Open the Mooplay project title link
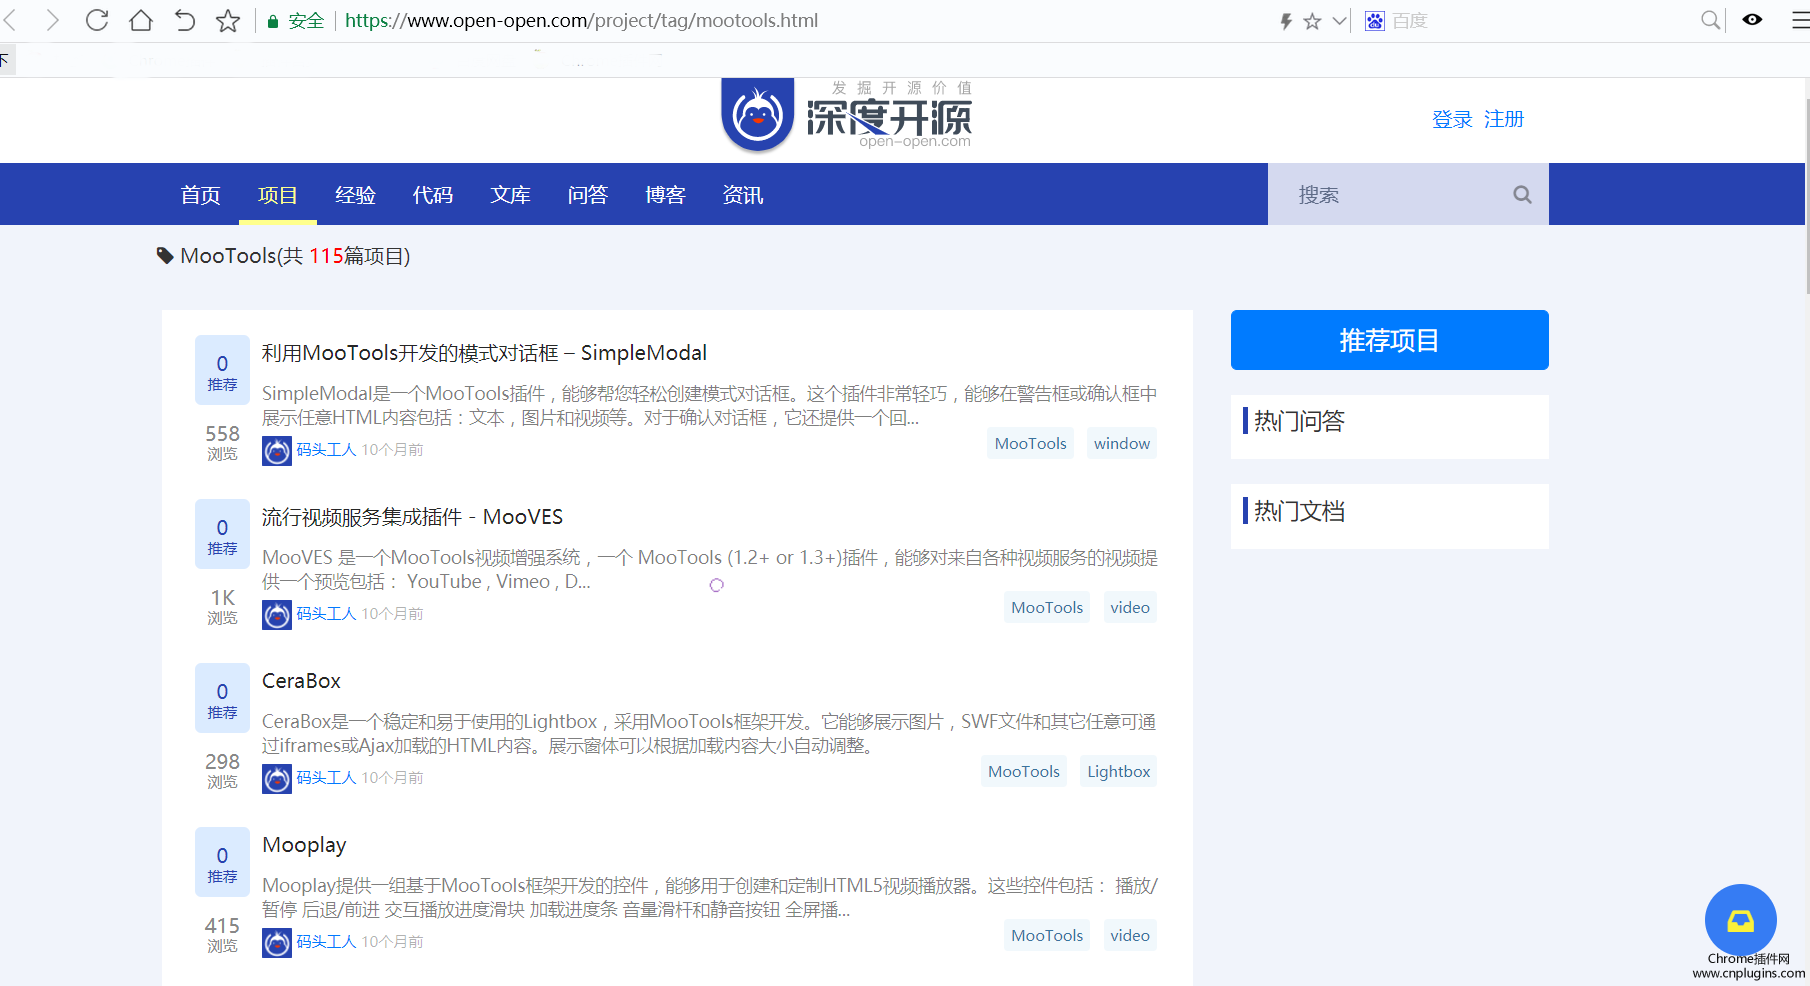The image size is (1810, 986). click(x=304, y=845)
